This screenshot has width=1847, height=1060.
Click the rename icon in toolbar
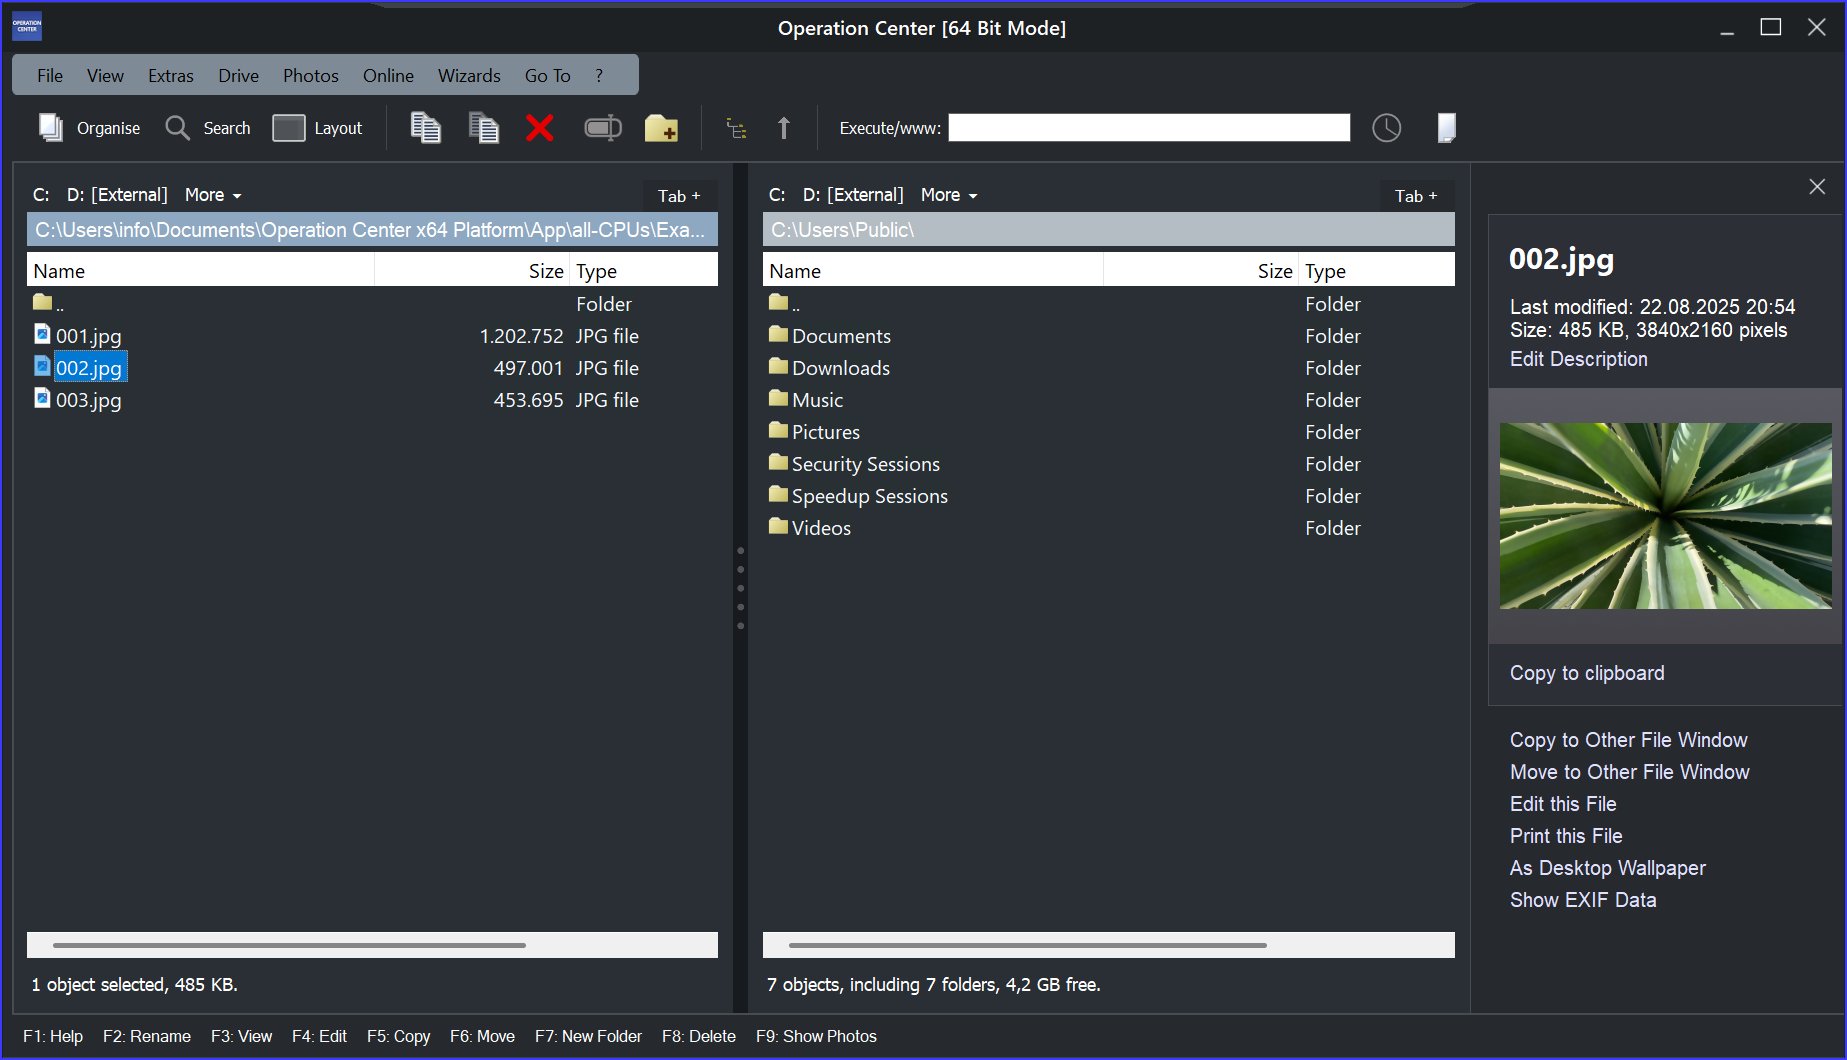602,128
